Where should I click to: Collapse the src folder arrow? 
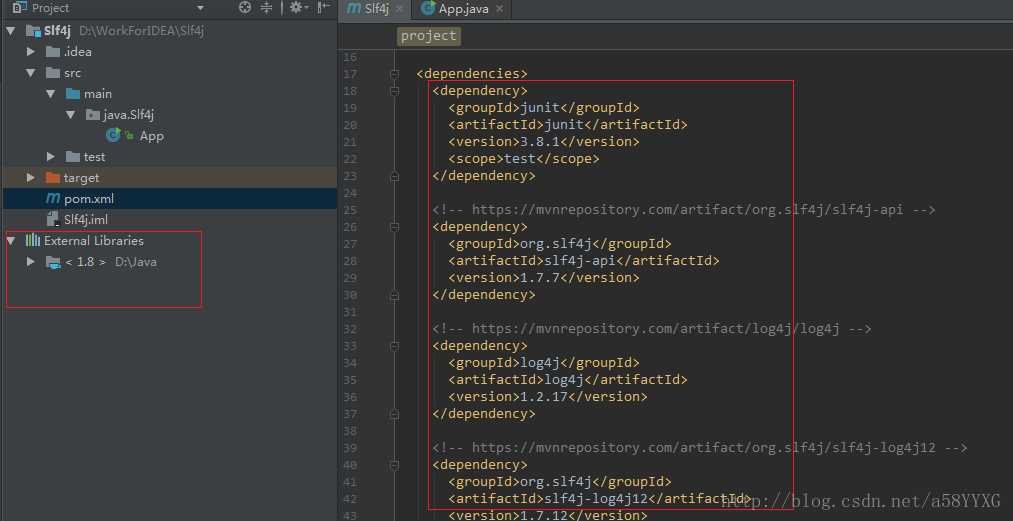coord(30,73)
